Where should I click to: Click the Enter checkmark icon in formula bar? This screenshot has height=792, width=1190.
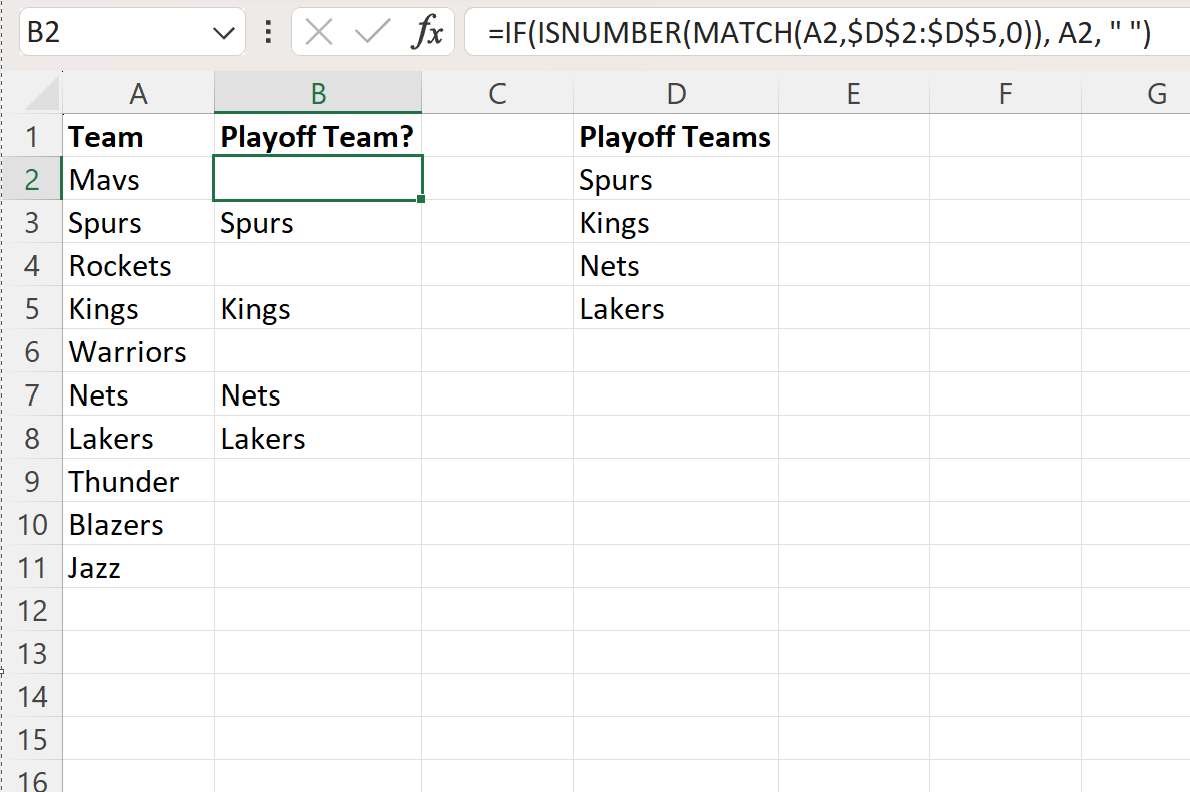[x=372, y=33]
